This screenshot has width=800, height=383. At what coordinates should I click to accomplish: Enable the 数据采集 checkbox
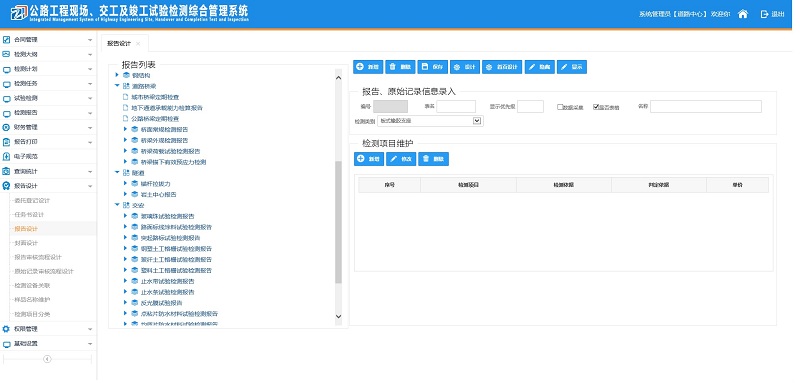coord(560,107)
